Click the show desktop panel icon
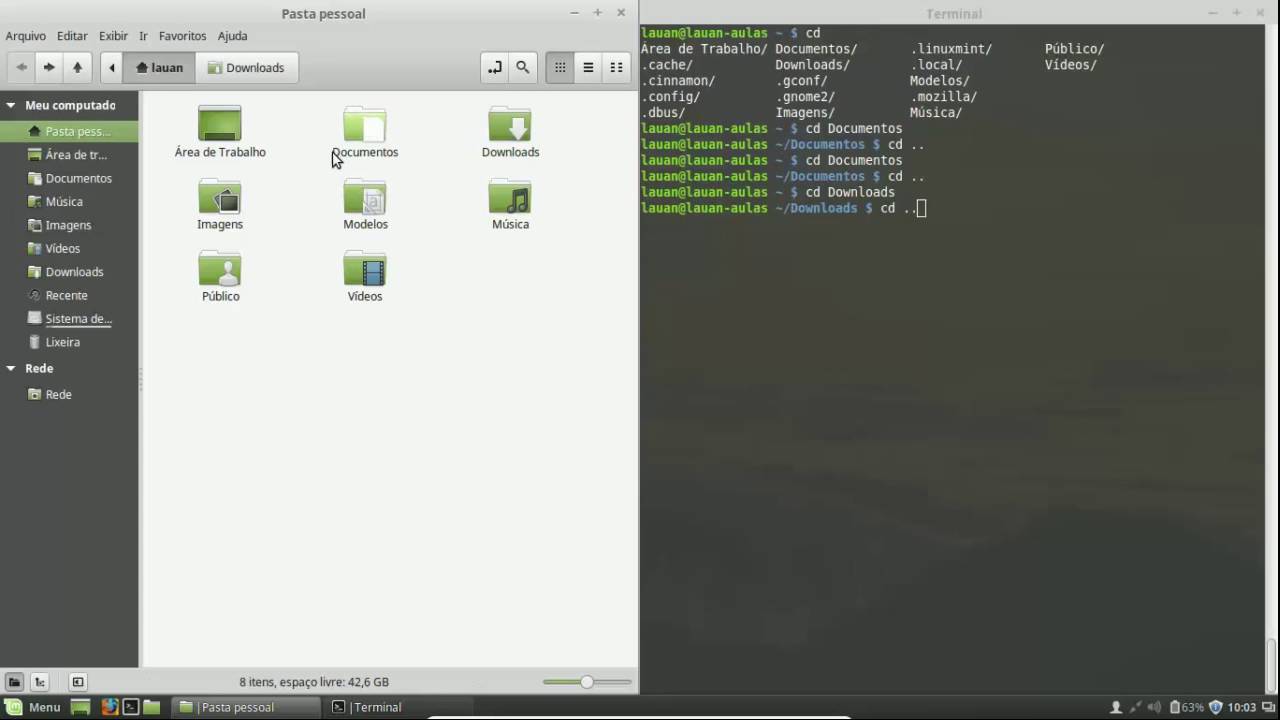The height and width of the screenshot is (720, 1280). pyautogui.click(x=81, y=707)
